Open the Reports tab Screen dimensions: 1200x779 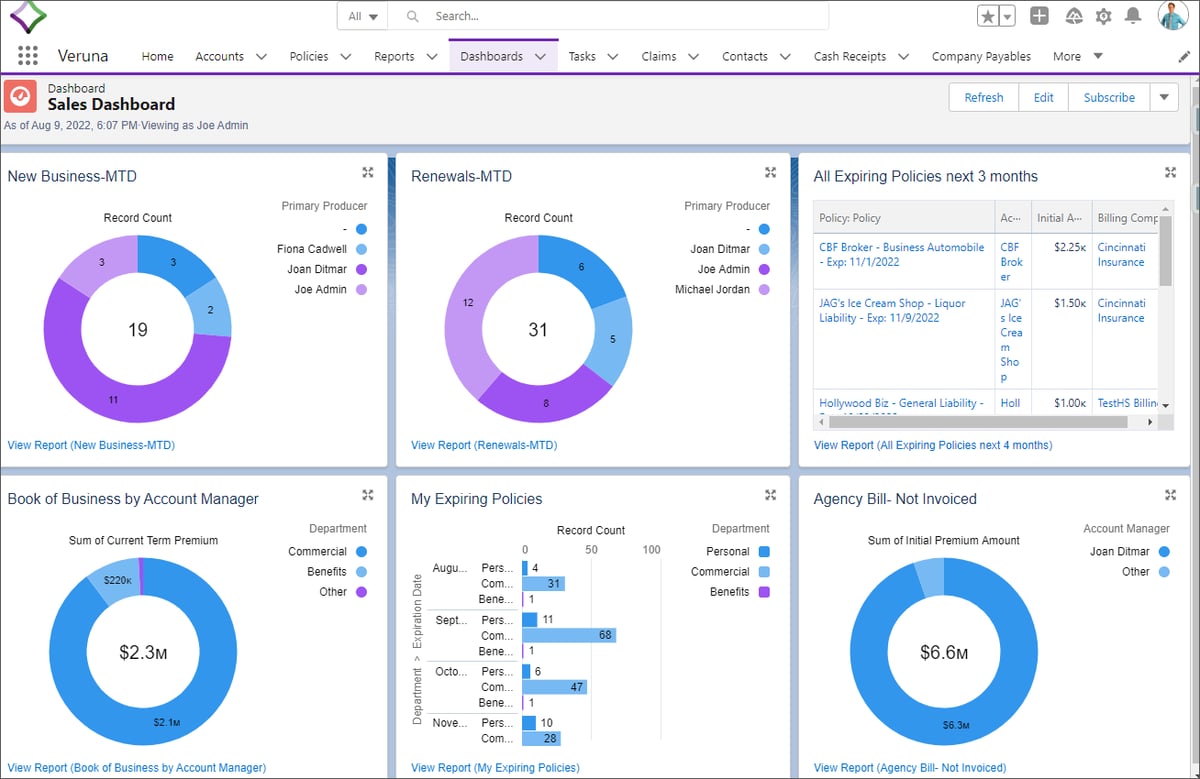coord(394,57)
